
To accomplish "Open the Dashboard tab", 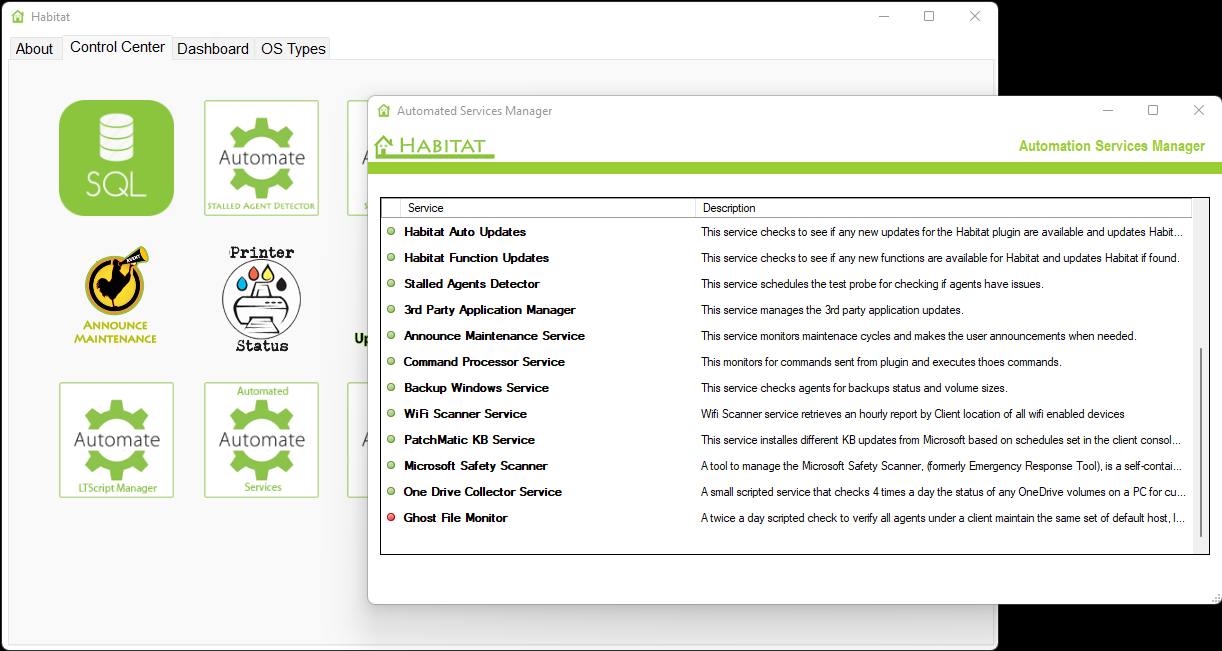I will click(x=213, y=49).
